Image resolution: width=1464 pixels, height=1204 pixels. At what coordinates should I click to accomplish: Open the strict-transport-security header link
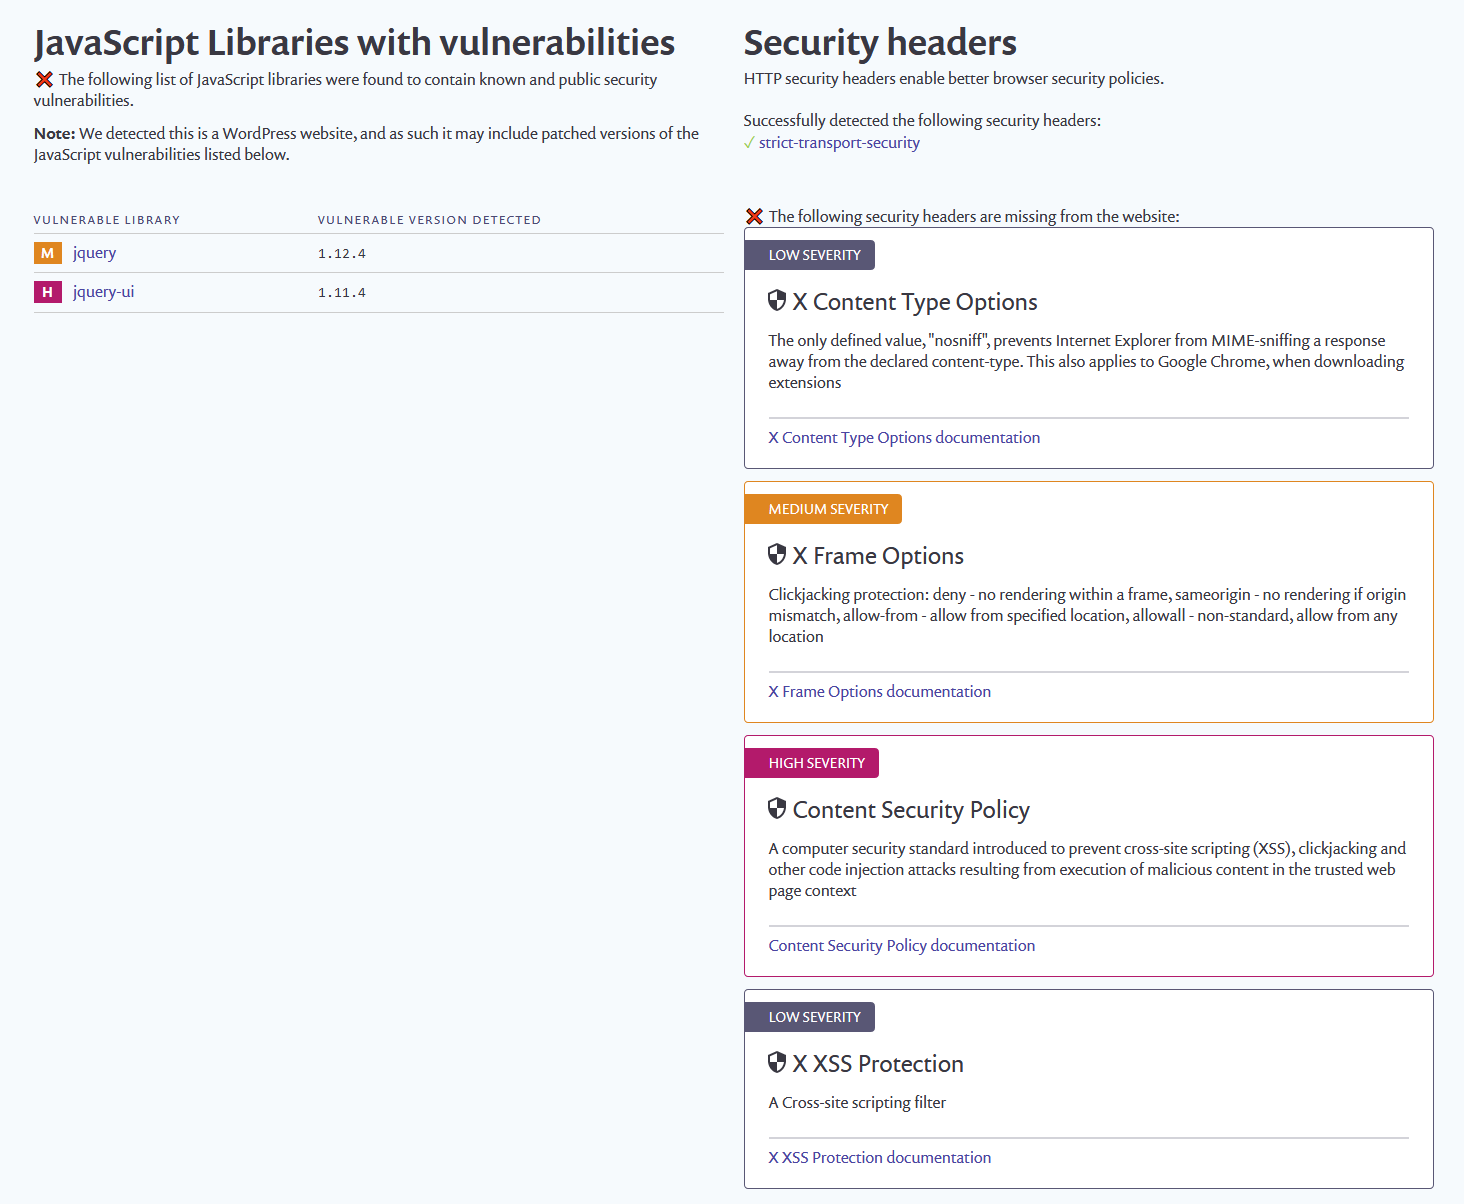(x=839, y=143)
